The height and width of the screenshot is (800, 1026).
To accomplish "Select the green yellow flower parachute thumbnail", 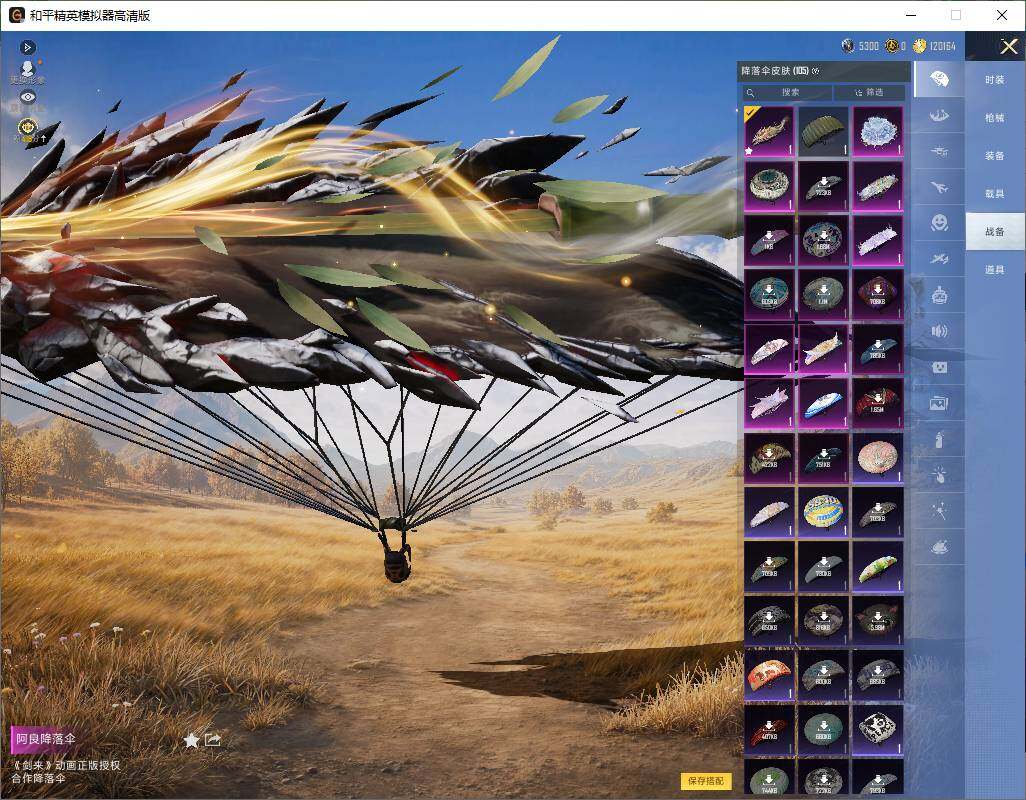I will (877, 566).
